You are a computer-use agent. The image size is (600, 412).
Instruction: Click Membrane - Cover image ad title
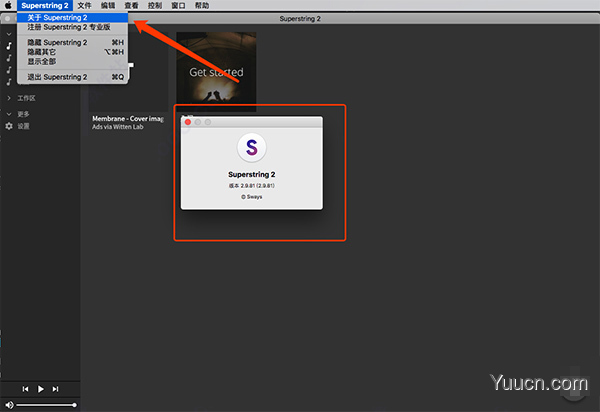(x=128, y=119)
